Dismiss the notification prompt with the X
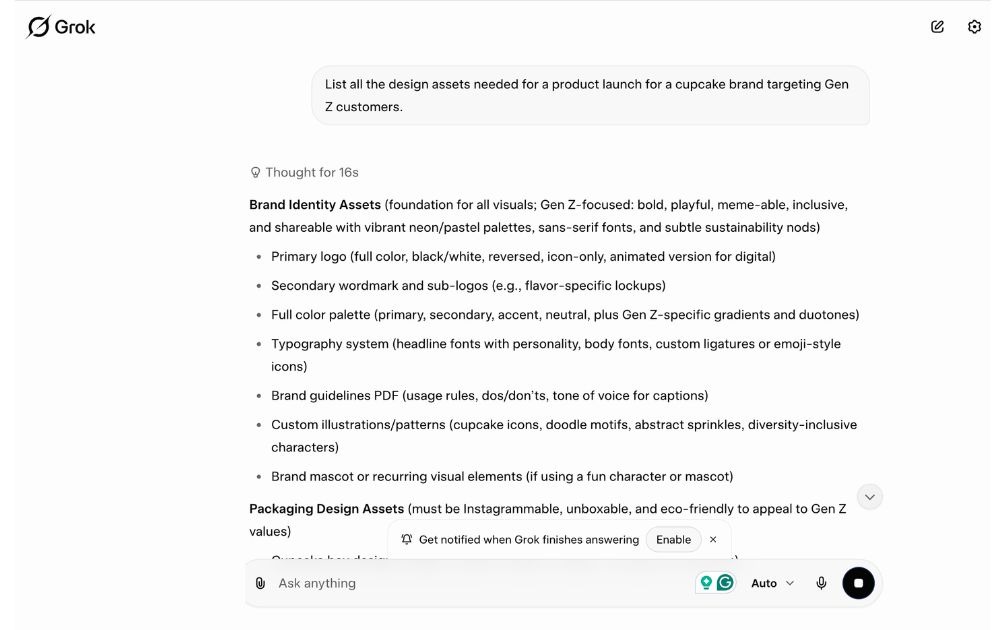Viewport: 1000px width, 630px height. click(712, 539)
